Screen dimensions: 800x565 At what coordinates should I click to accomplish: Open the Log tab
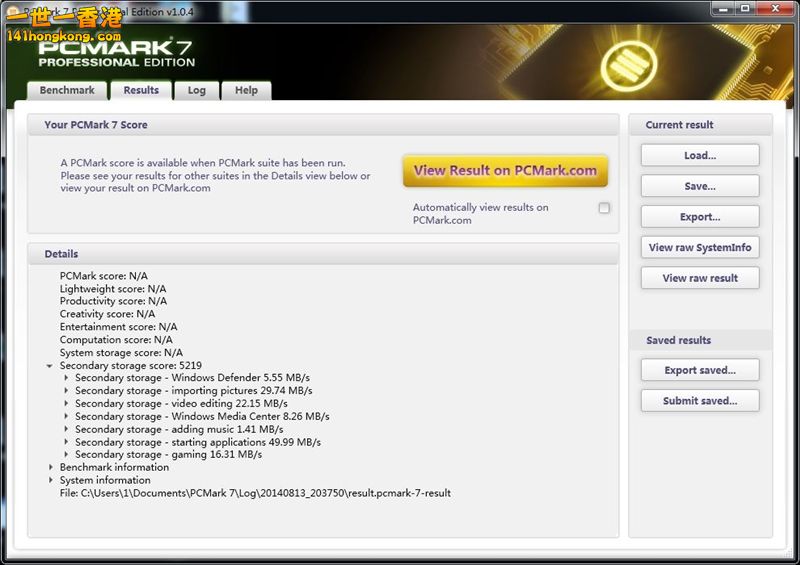196,90
